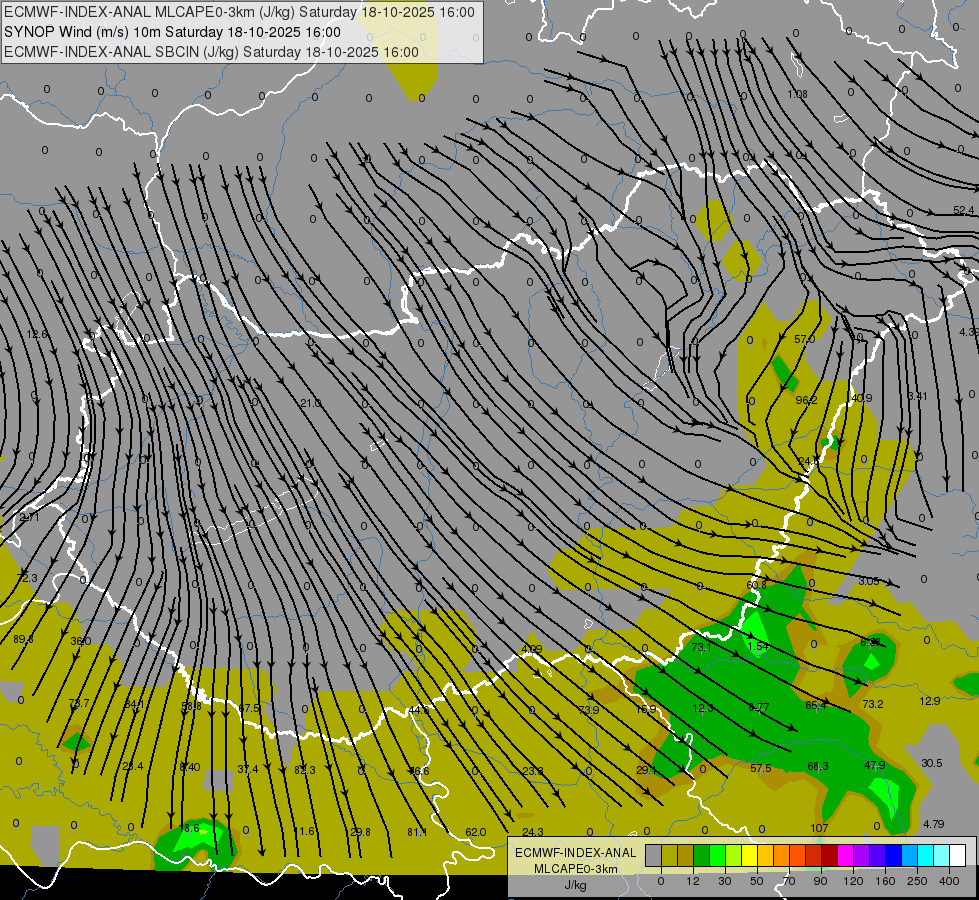This screenshot has height=900, width=979.
Task: Click the map value 18.6
Action: coord(189,828)
